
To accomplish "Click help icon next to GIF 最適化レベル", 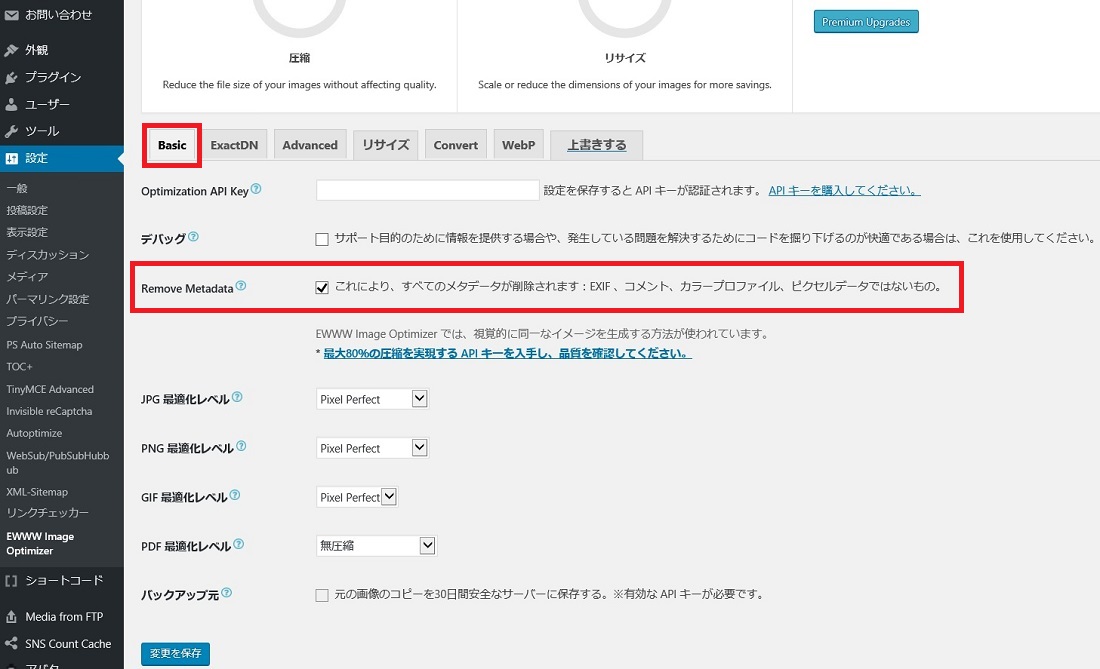I will [x=235, y=496].
